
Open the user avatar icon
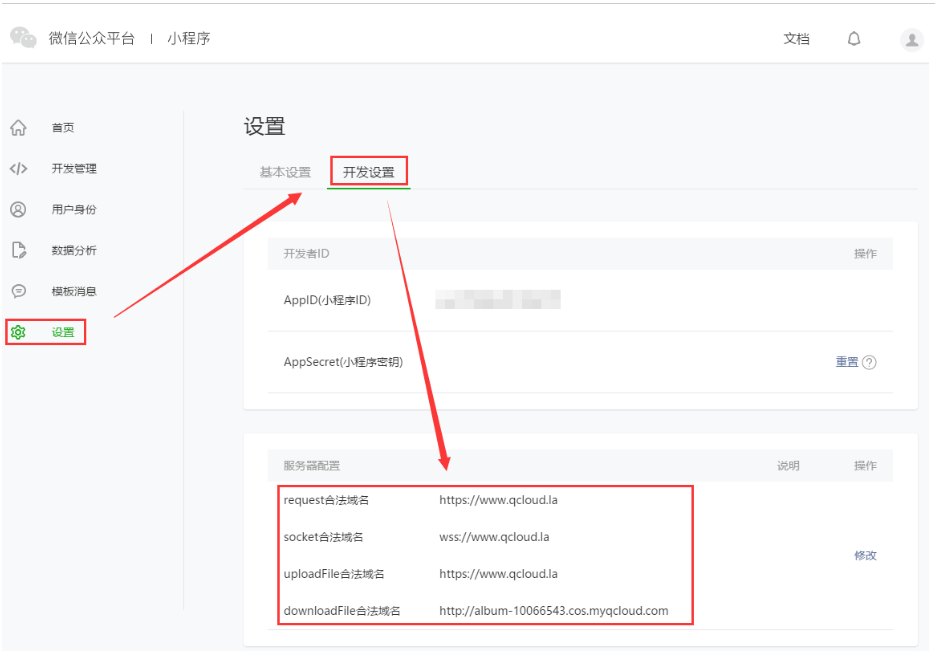pyautogui.click(x=912, y=40)
